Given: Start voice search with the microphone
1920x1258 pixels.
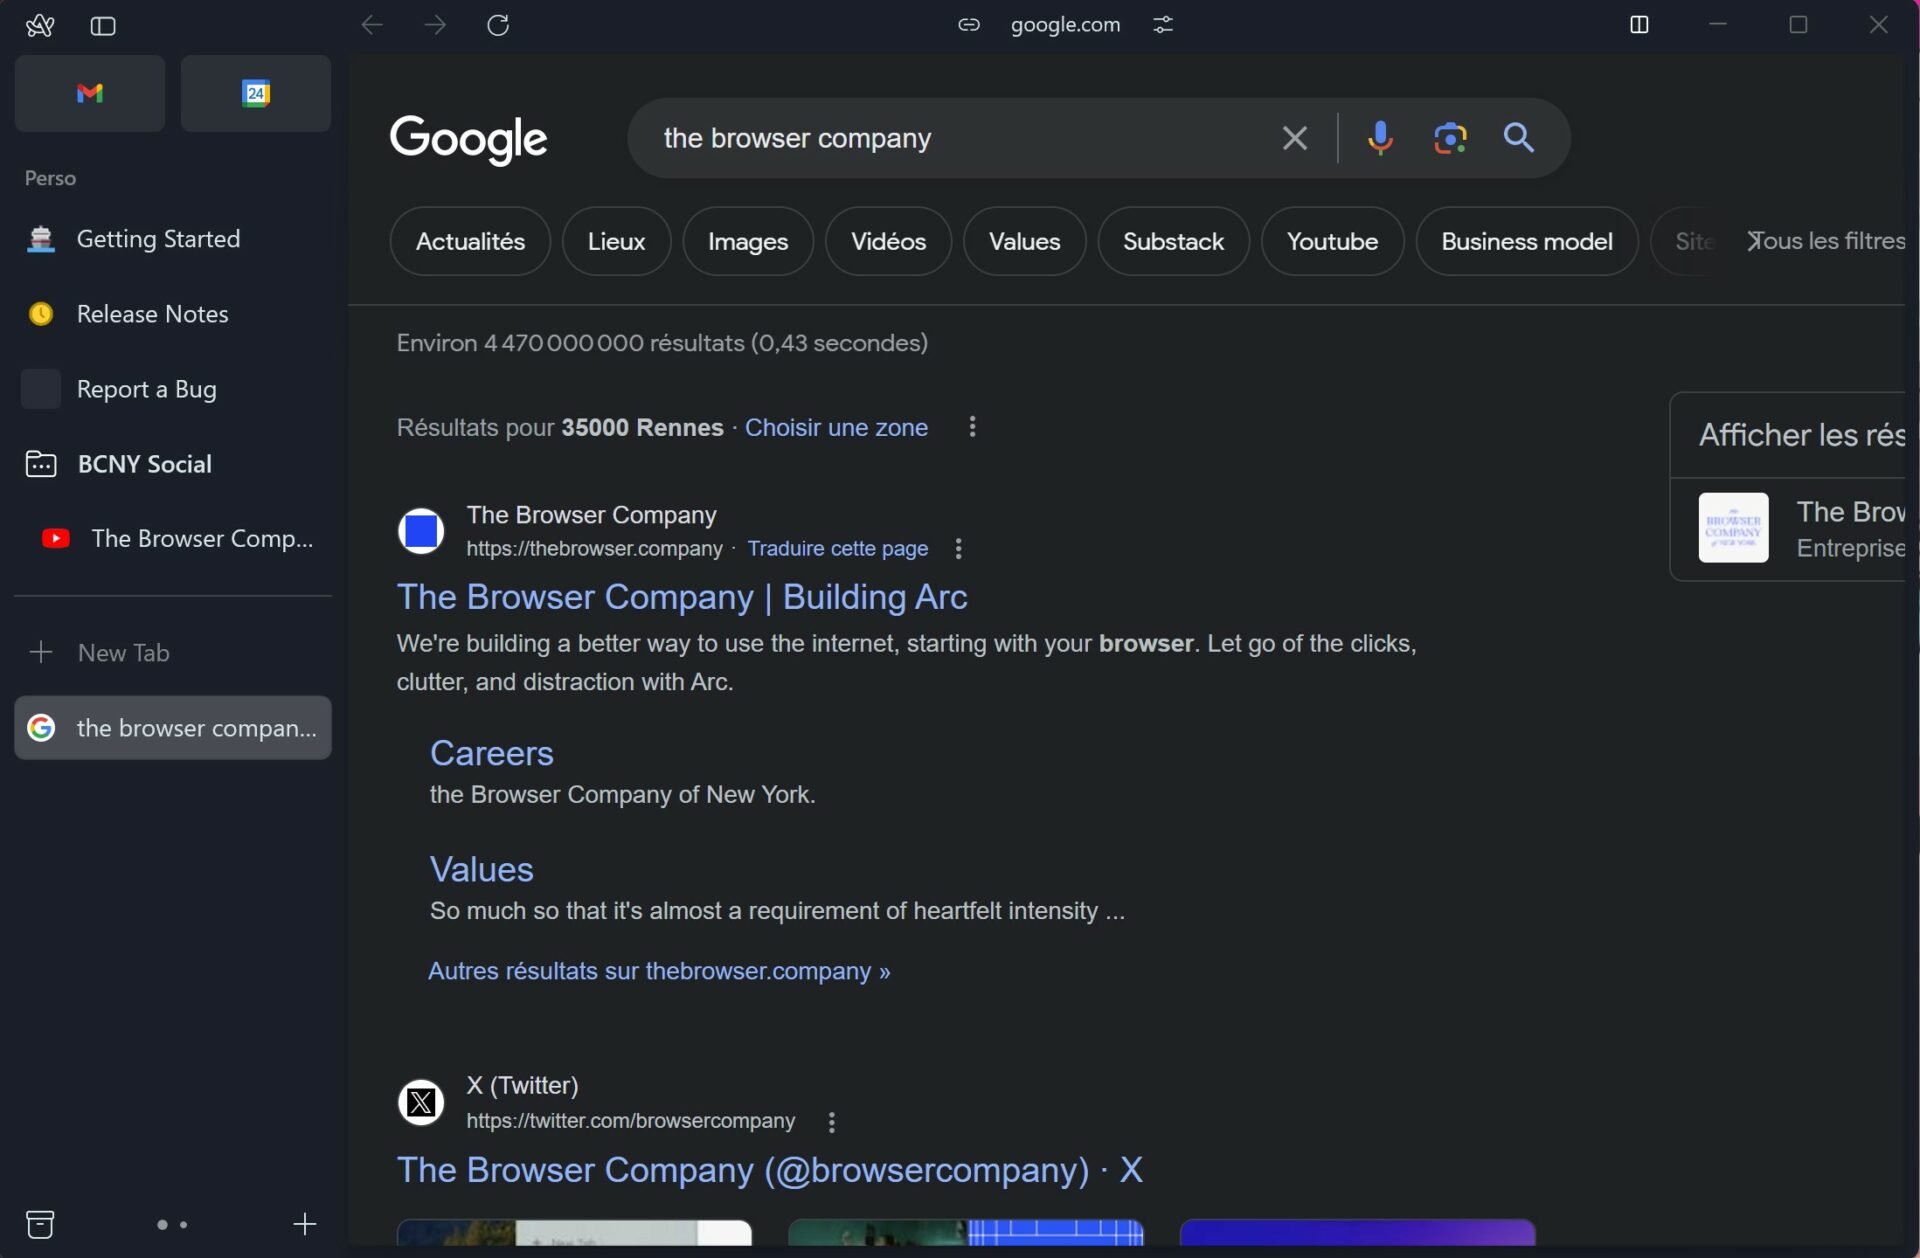Looking at the screenshot, I should (x=1380, y=138).
